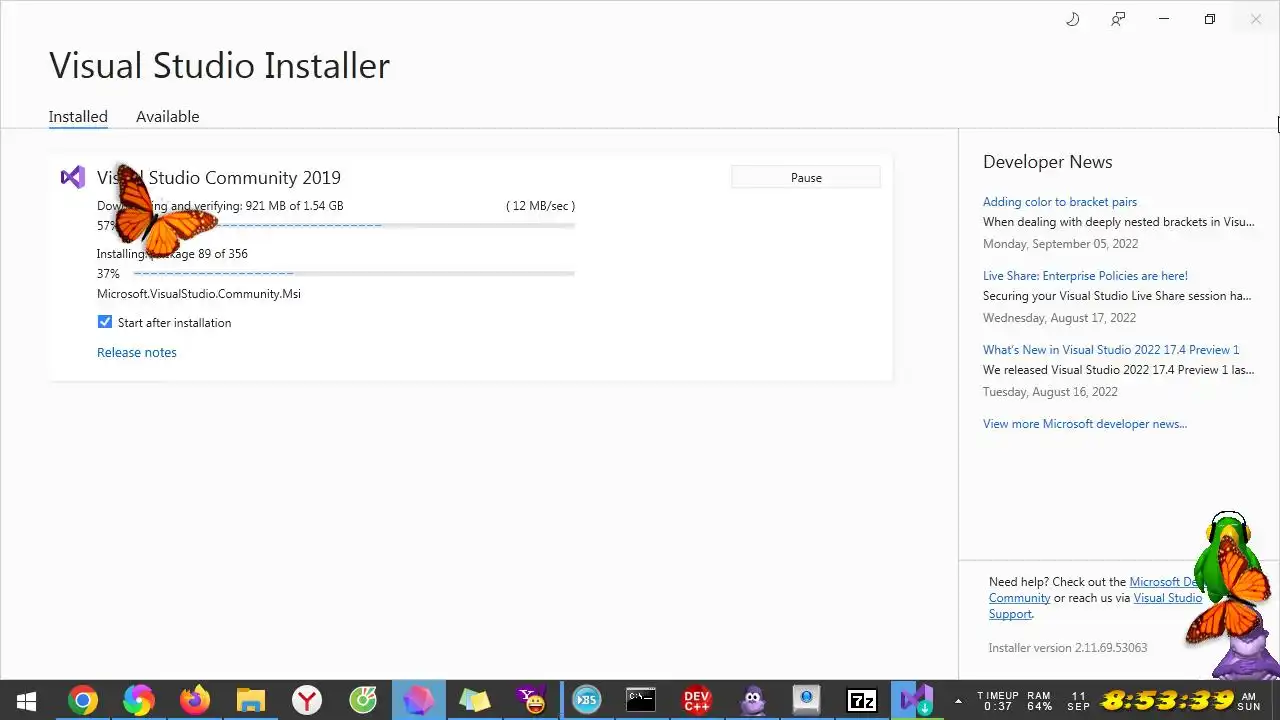Open Live Share Enterprise Policies article
This screenshot has height=720, width=1280.
point(1085,276)
